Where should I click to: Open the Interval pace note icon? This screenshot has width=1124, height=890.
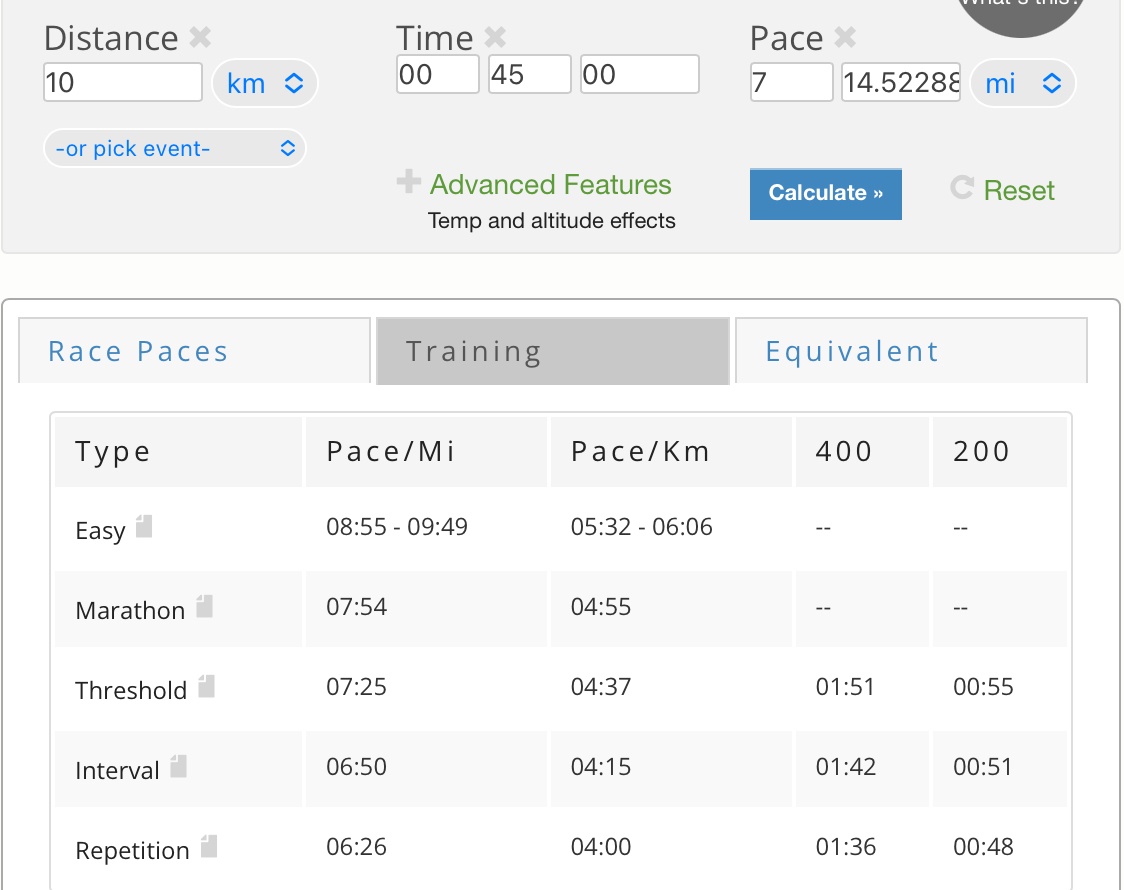coord(178,766)
